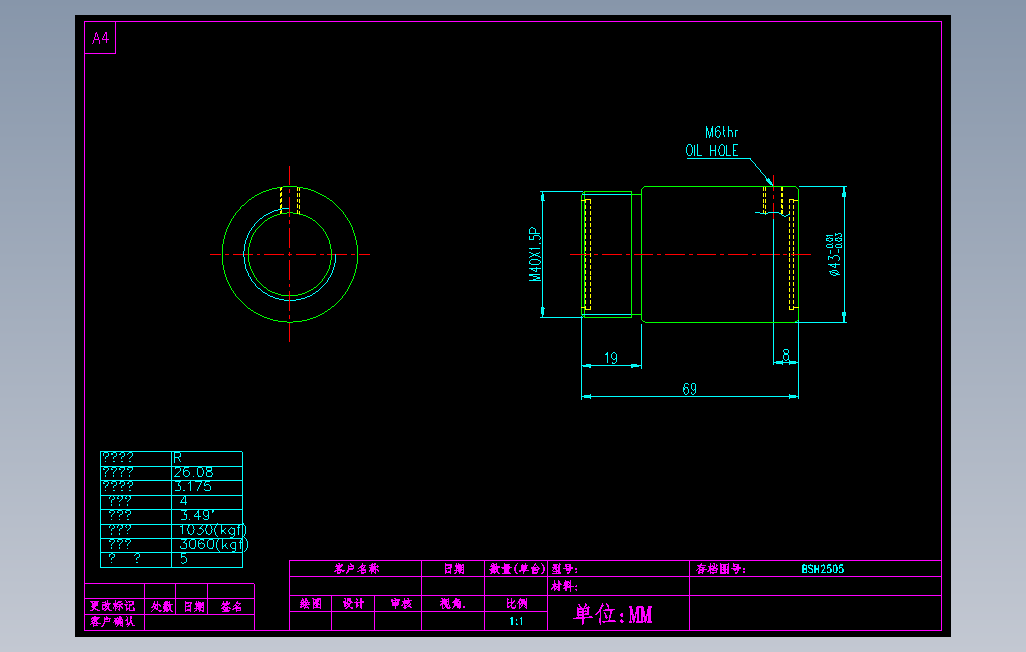
Task: Click the 单位:MM units text
Action: click(613, 614)
